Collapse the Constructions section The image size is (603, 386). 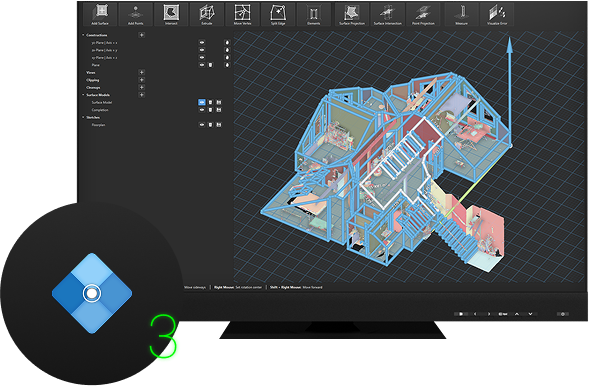point(83,35)
